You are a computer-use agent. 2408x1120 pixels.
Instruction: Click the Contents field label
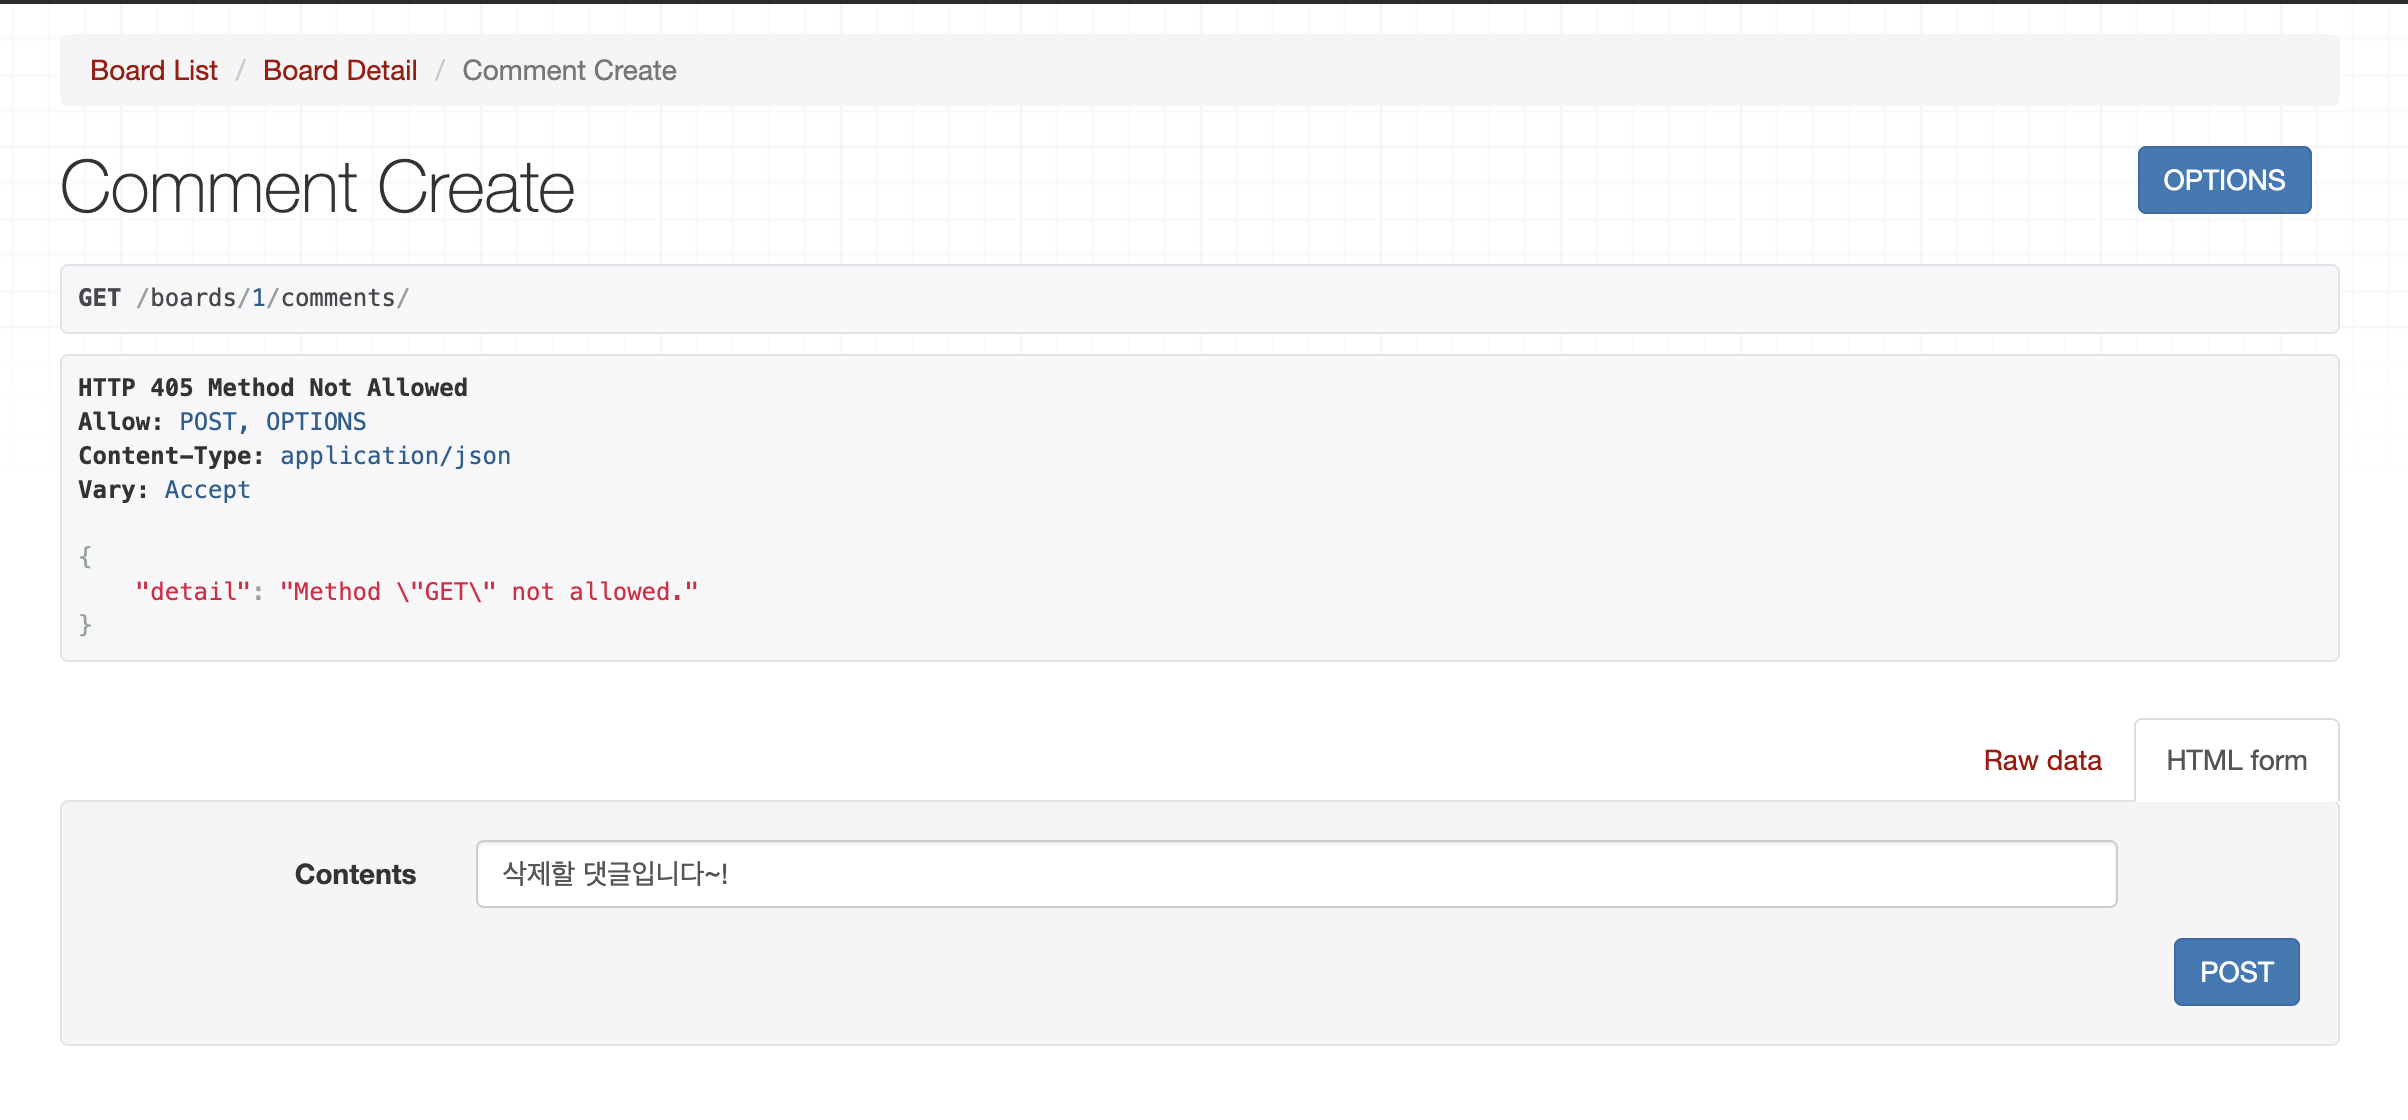355,875
